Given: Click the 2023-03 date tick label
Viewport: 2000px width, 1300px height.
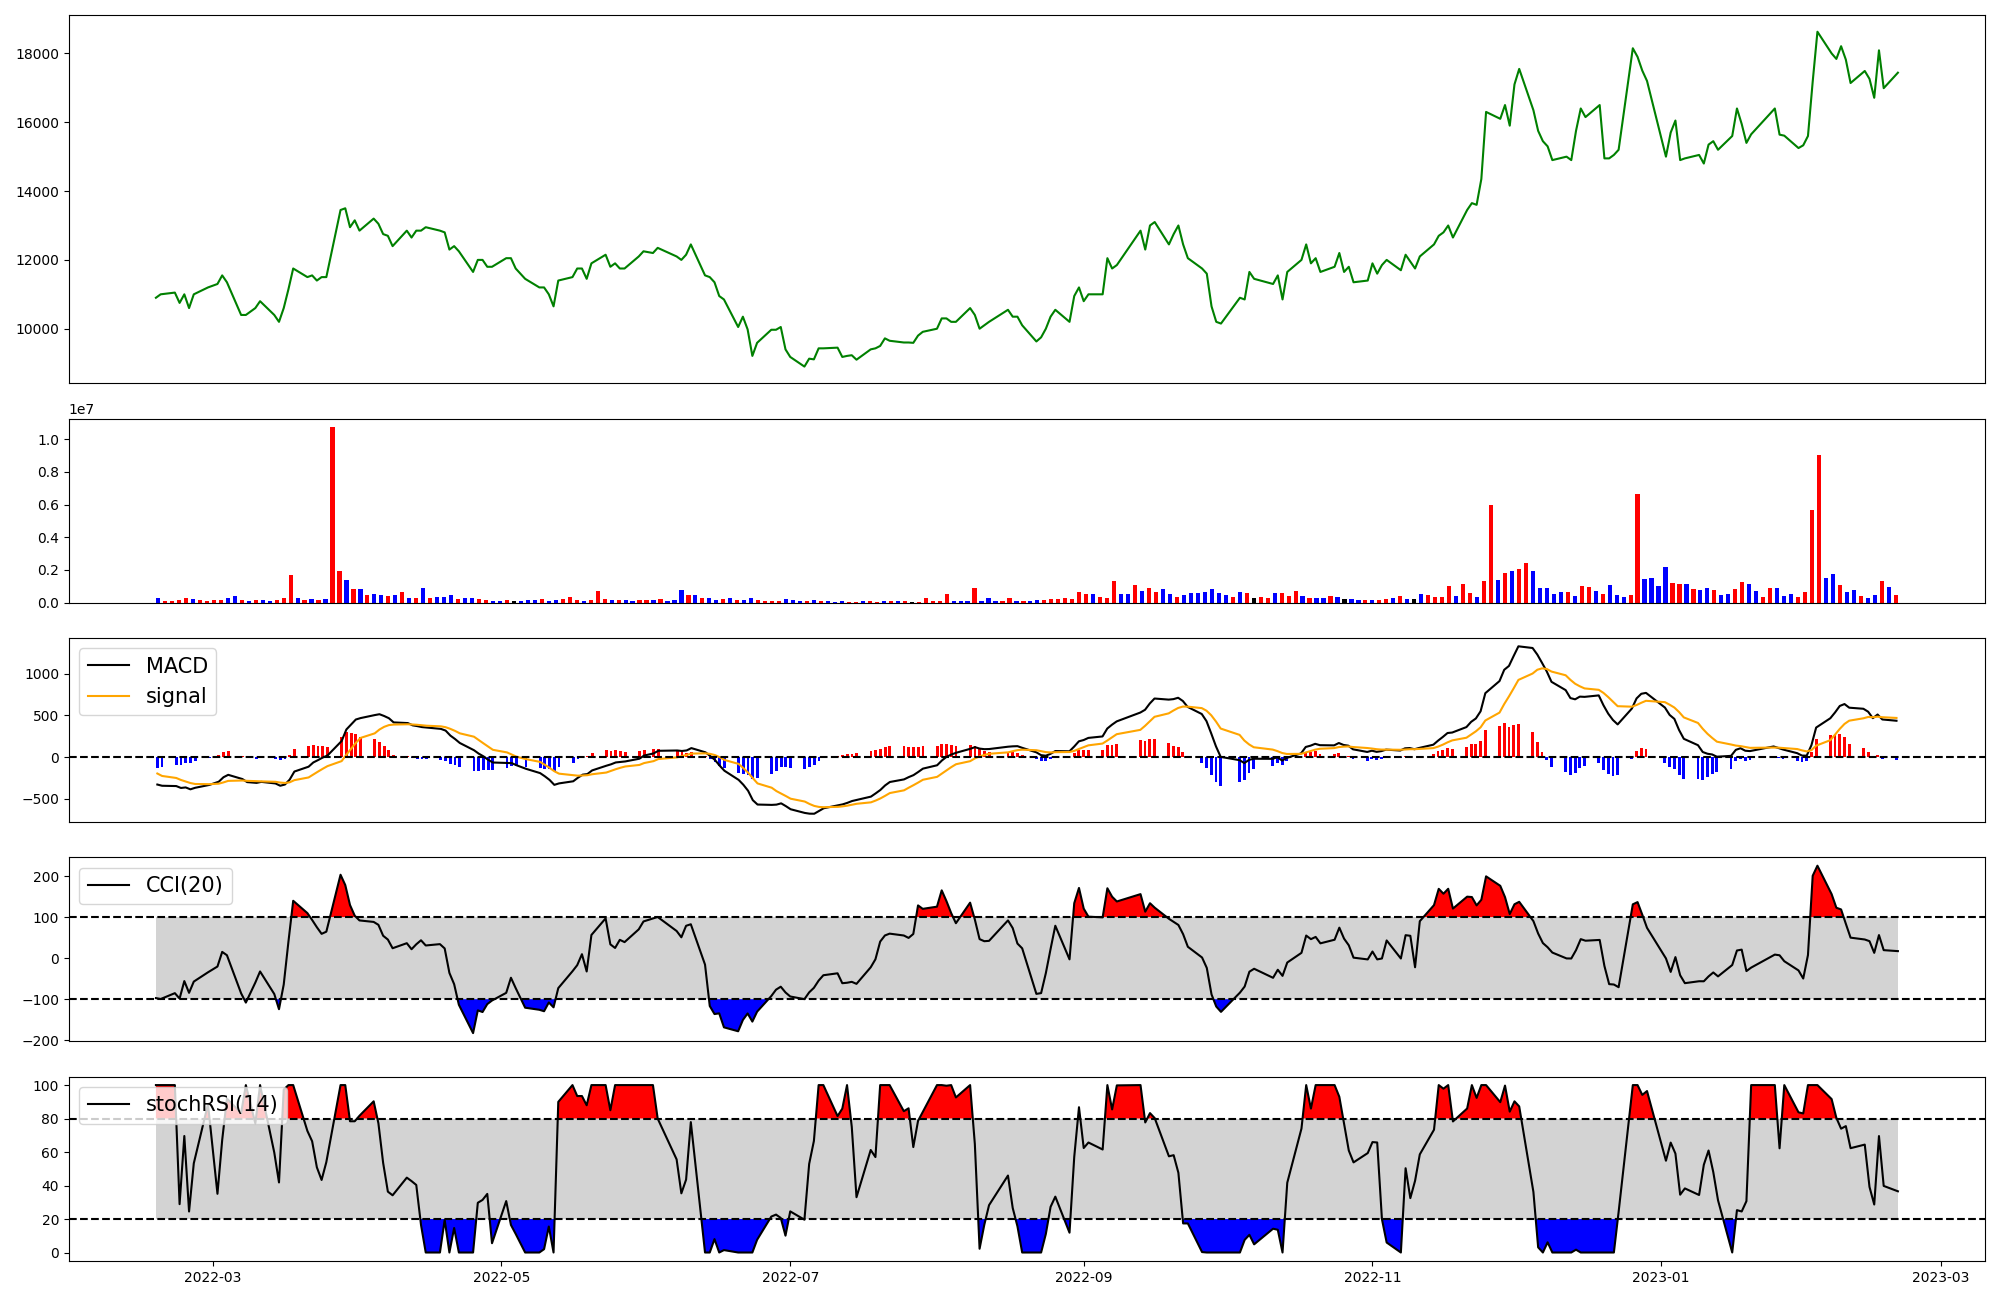Looking at the screenshot, I should pyautogui.click(x=1942, y=1277).
